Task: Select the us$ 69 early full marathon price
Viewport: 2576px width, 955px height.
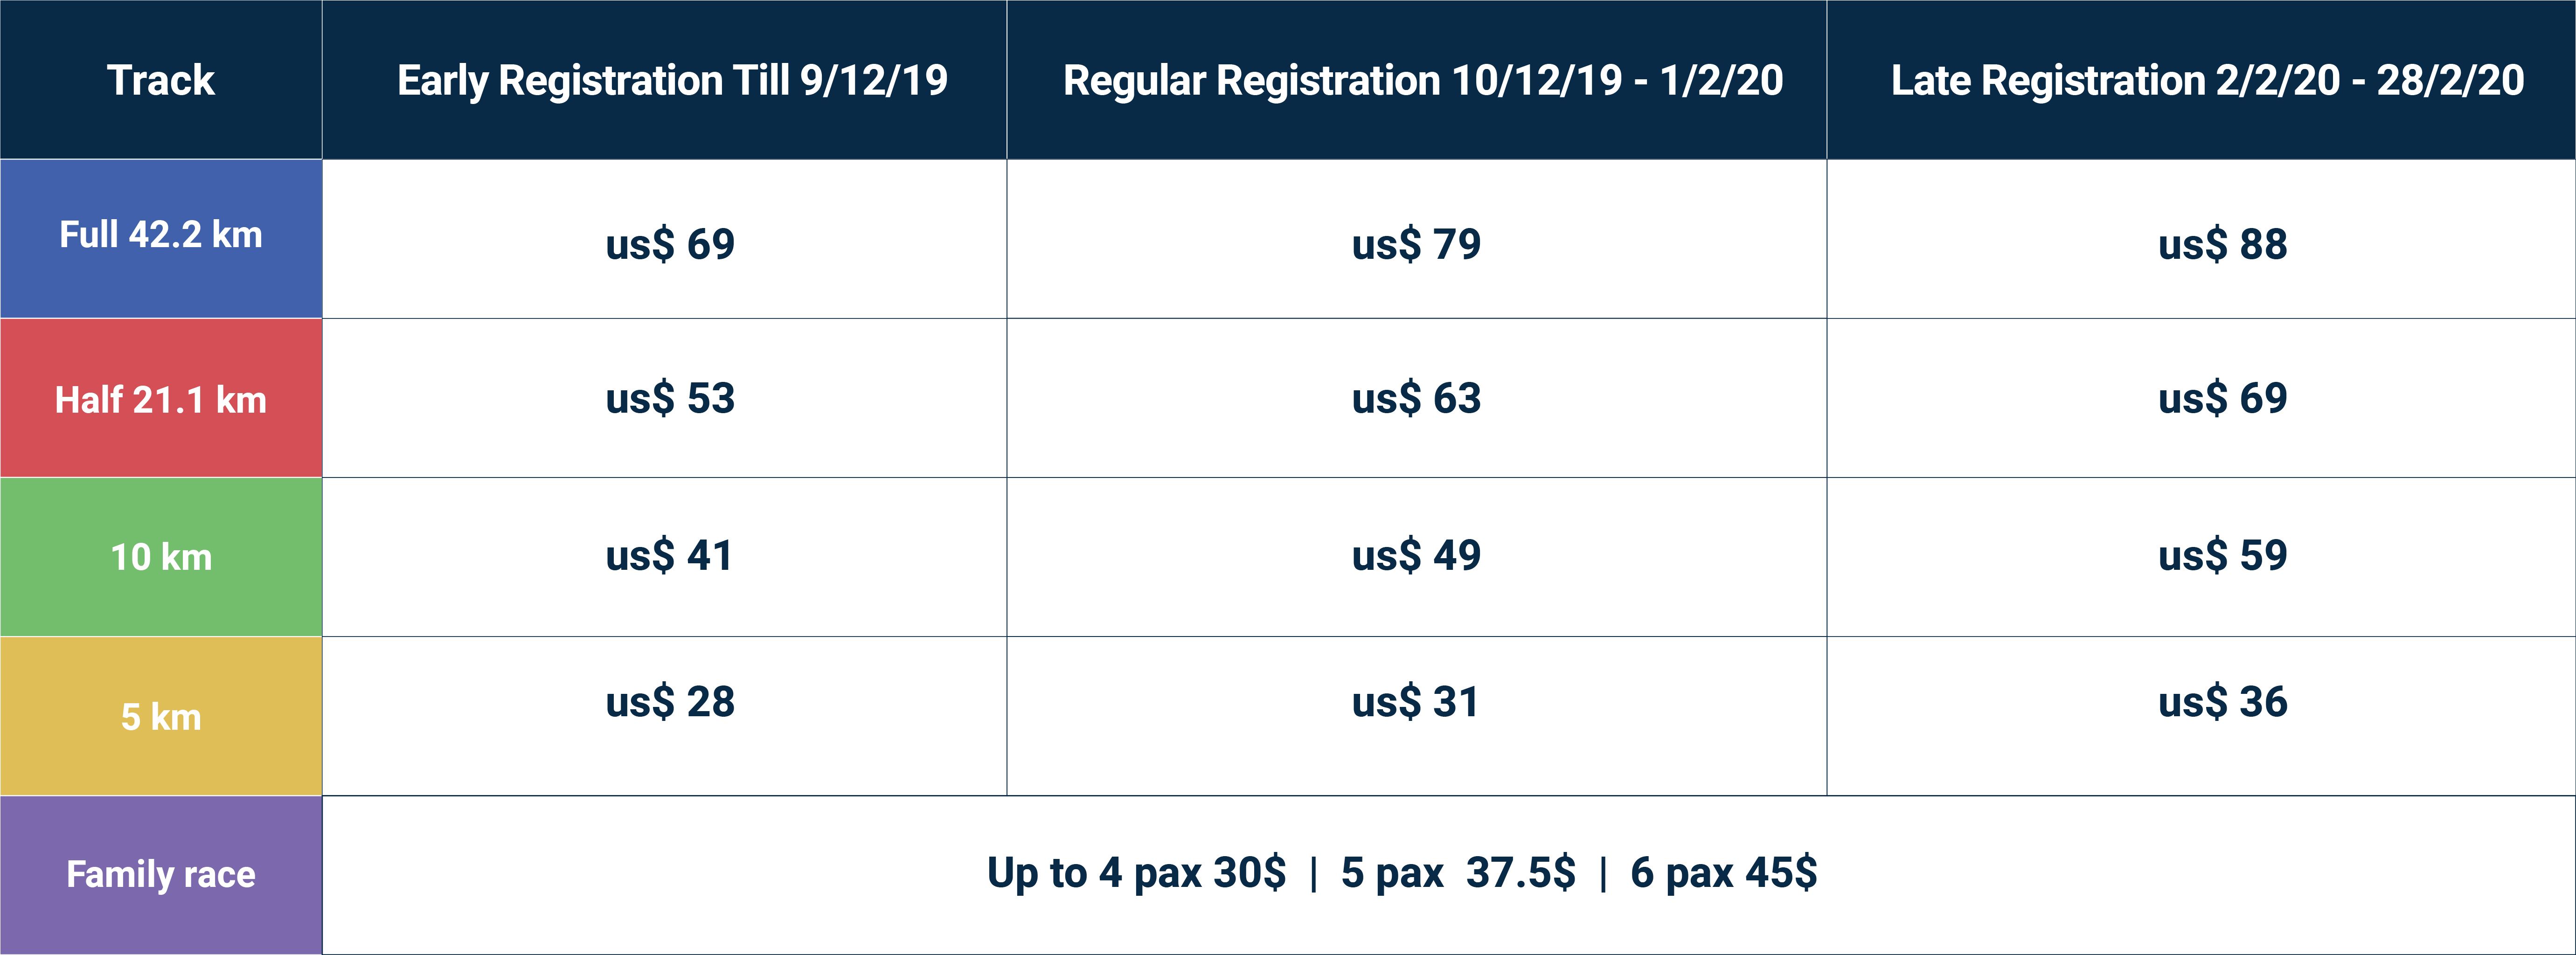Action: 670,244
